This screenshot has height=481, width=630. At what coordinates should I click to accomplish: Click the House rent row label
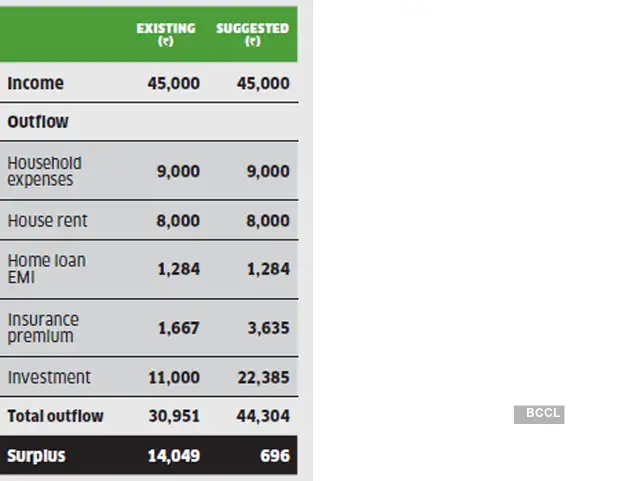[x=47, y=220]
